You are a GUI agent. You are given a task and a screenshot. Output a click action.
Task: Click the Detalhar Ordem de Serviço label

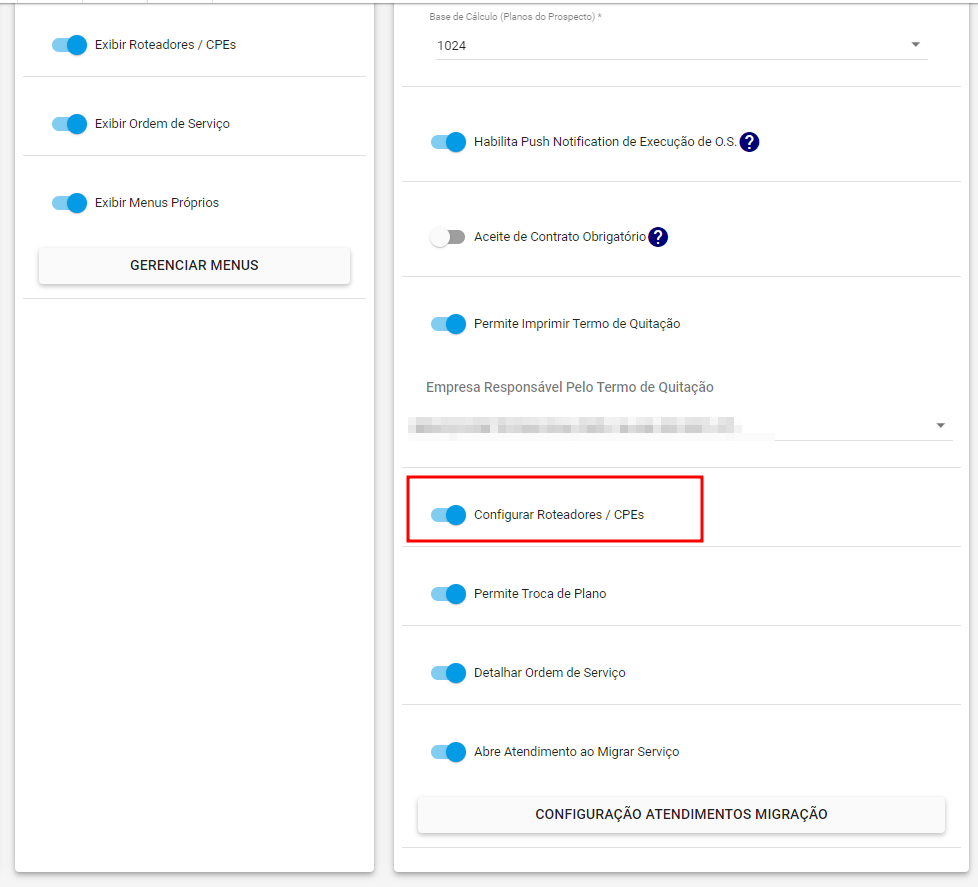[550, 673]
